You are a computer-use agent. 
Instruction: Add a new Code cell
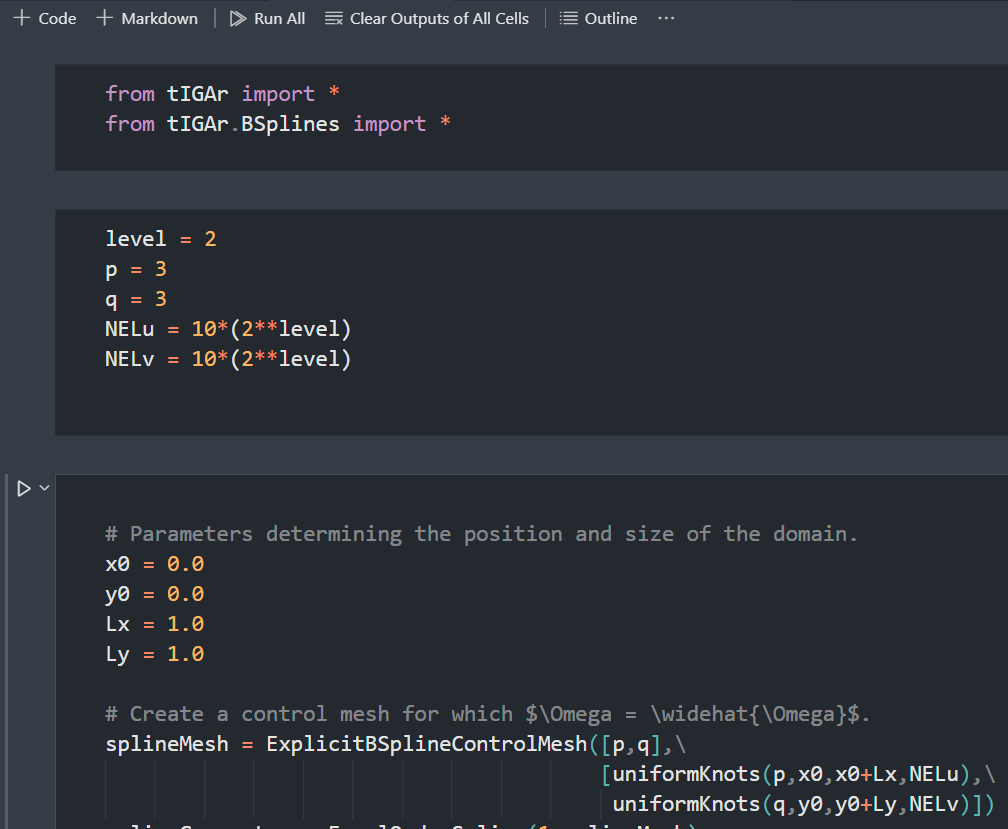pos(45,18)
